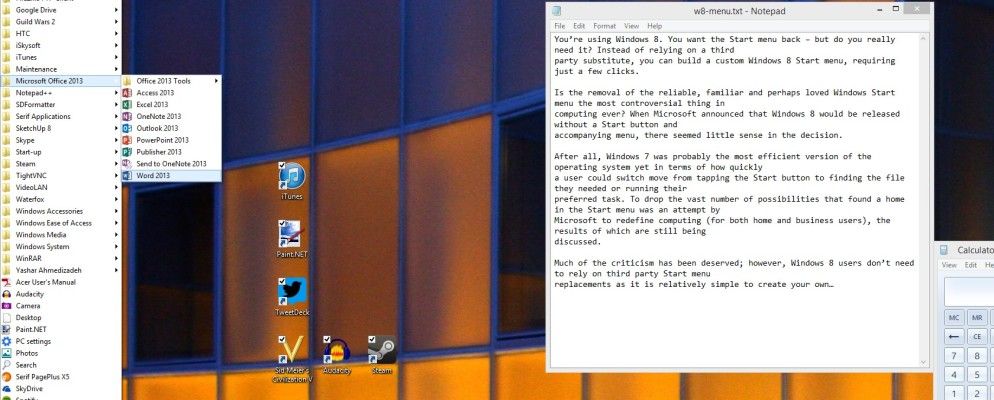
Task: Open the View menu in Calculator
Action: click(949, 265)
